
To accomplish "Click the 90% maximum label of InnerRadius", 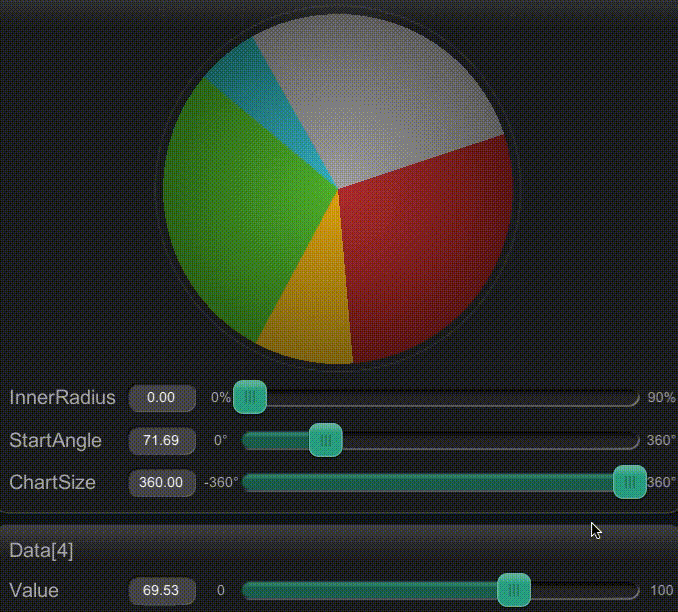I will click(x=661, y=397).
